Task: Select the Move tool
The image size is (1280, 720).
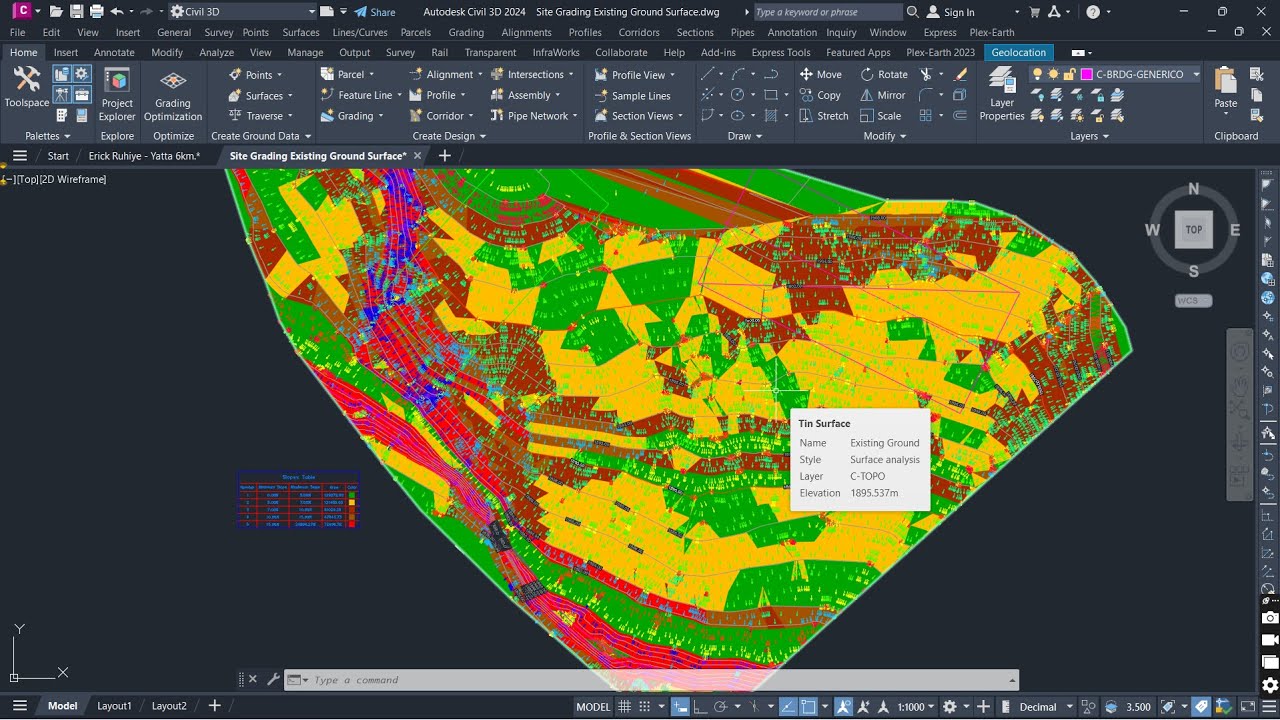Action: tap(820, 74)
